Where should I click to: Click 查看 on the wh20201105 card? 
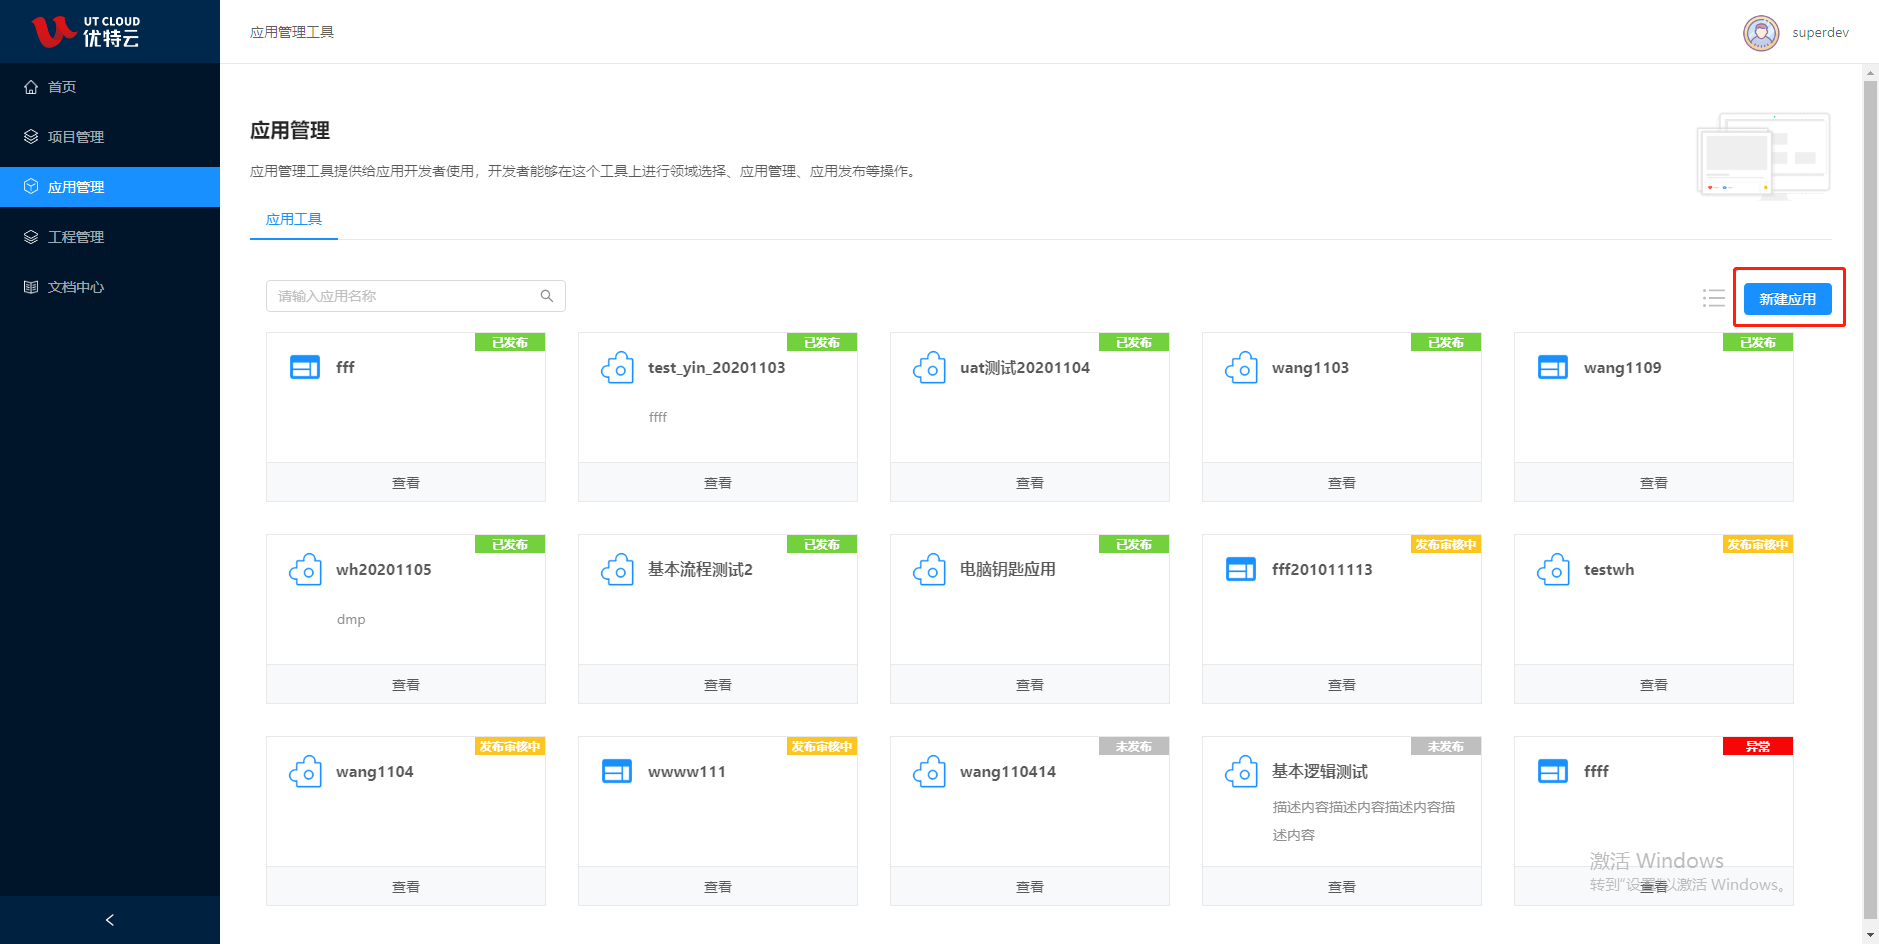406,685
